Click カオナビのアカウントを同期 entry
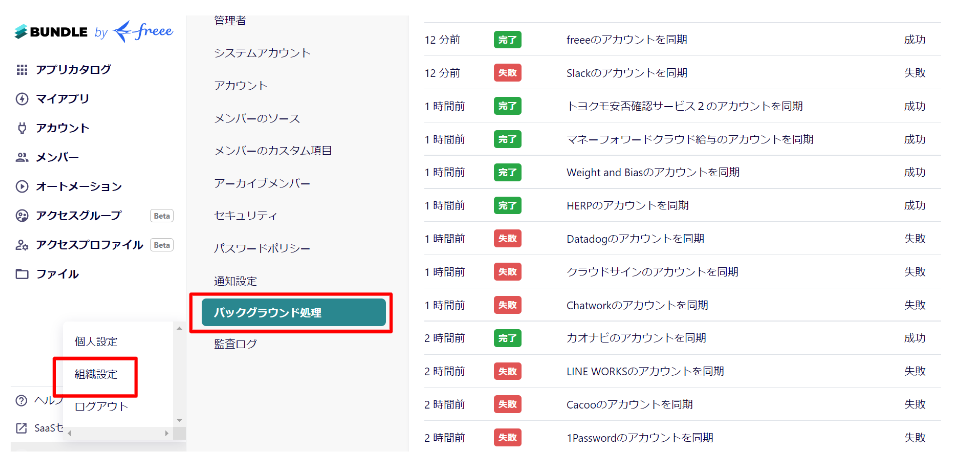The width and height of the screenshot is (963, 469). coord(636,338)
